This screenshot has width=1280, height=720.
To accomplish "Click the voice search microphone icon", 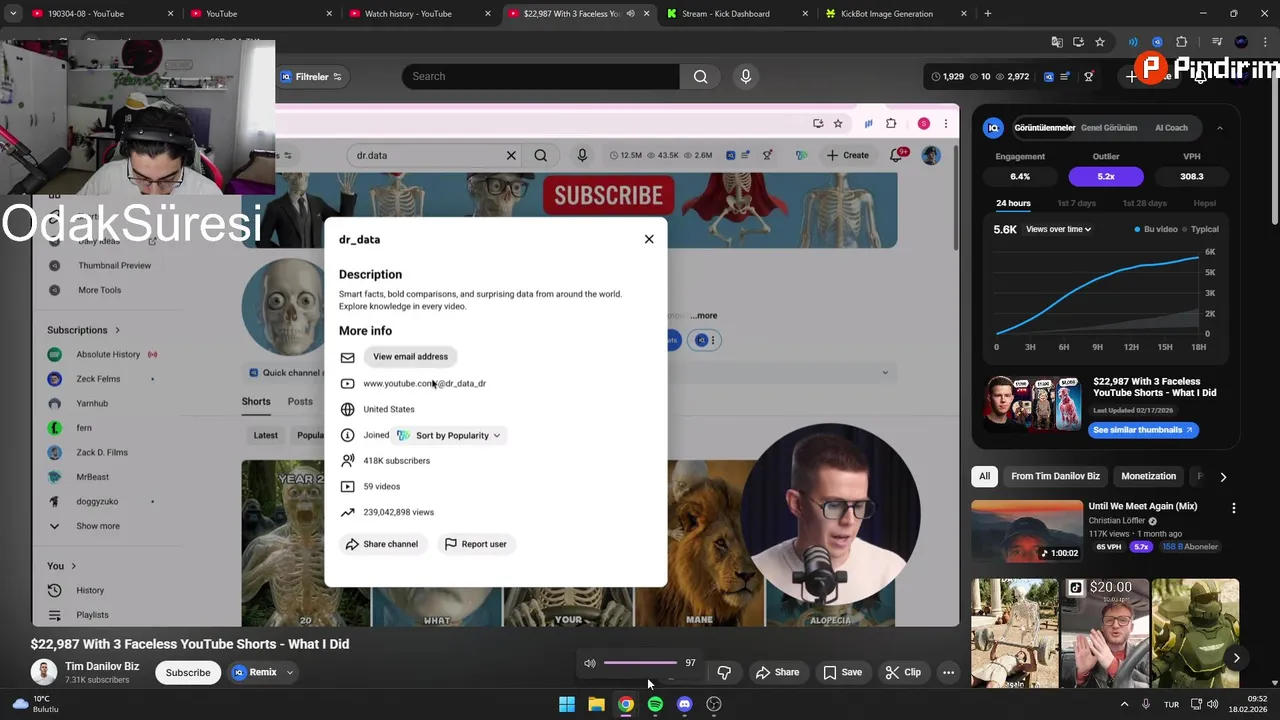I will click(x=745, y=76).
